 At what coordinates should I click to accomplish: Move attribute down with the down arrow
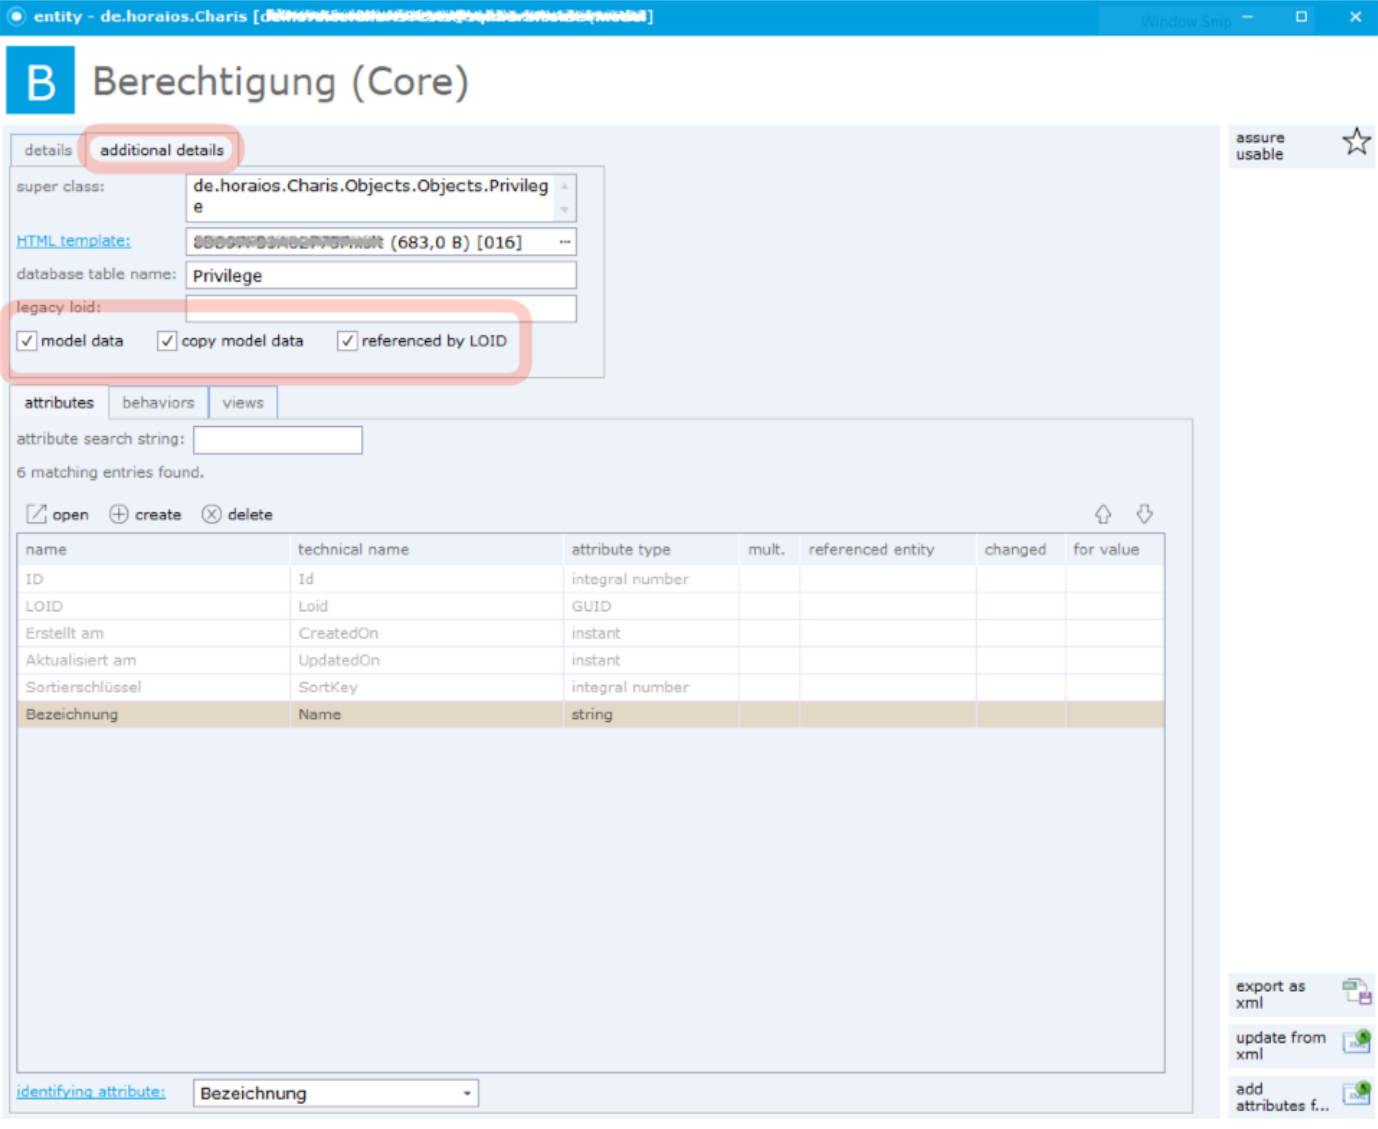1144,514
